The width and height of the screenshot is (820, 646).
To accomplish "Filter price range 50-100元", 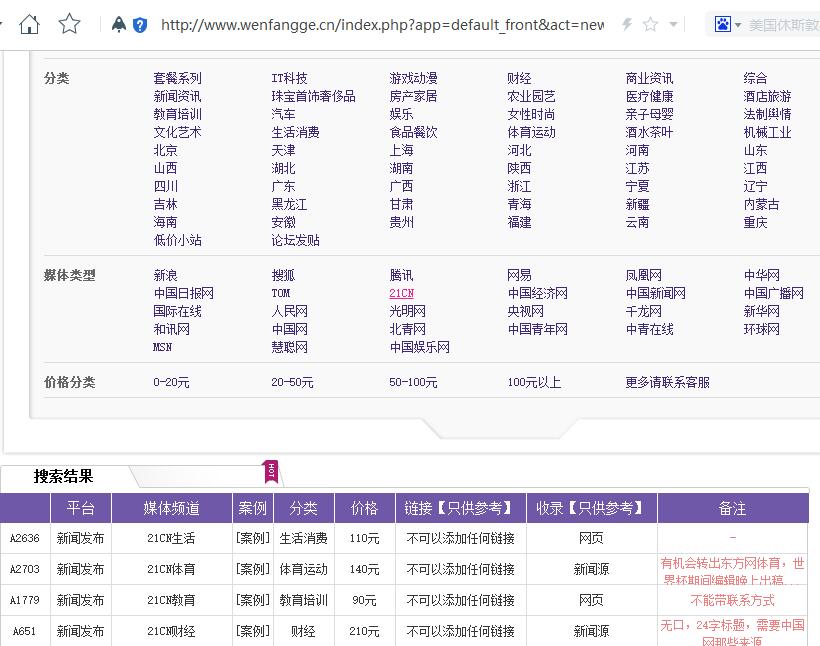I will (x=413, y=382).
